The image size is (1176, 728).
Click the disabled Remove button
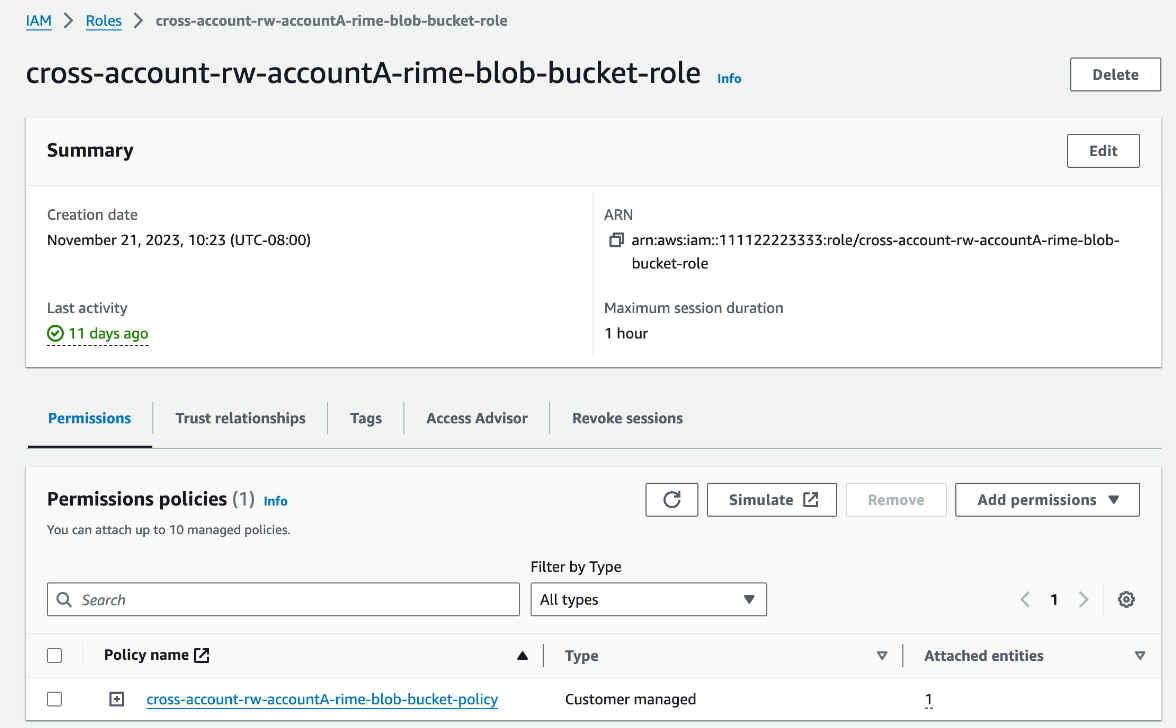(x=896, y=500)
